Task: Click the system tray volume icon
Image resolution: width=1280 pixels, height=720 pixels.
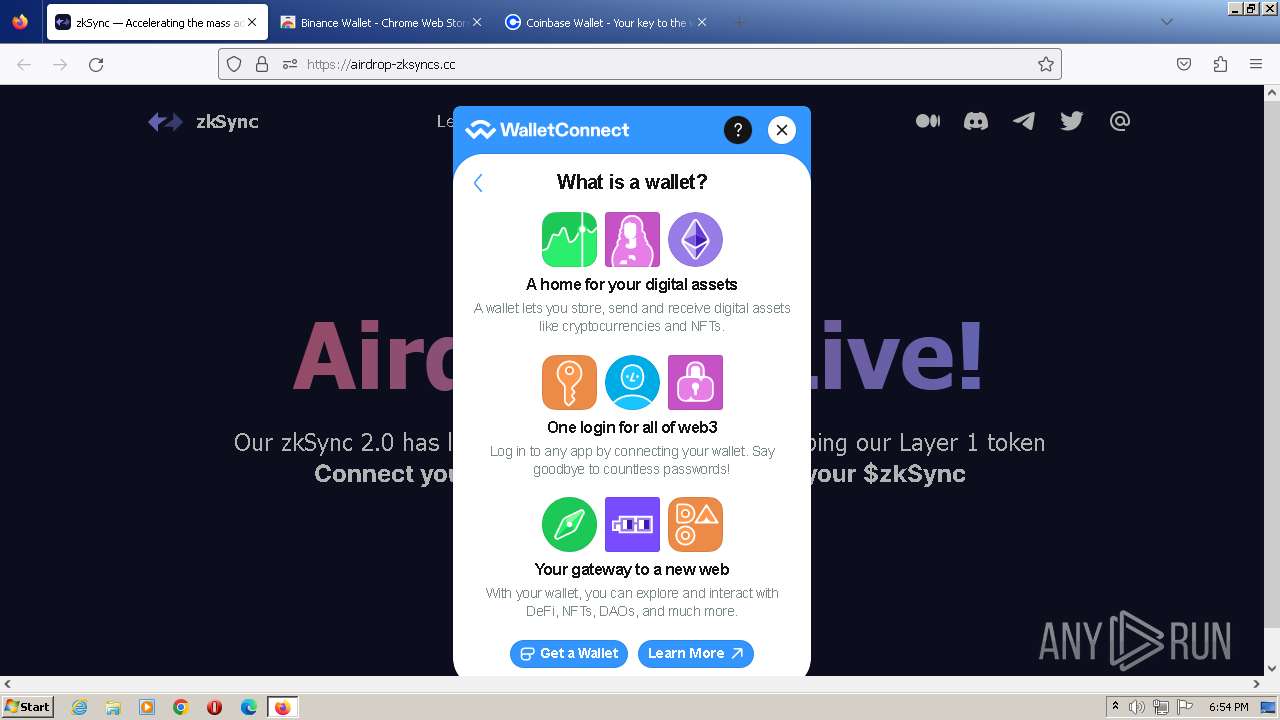Action: coord(1137,707)
